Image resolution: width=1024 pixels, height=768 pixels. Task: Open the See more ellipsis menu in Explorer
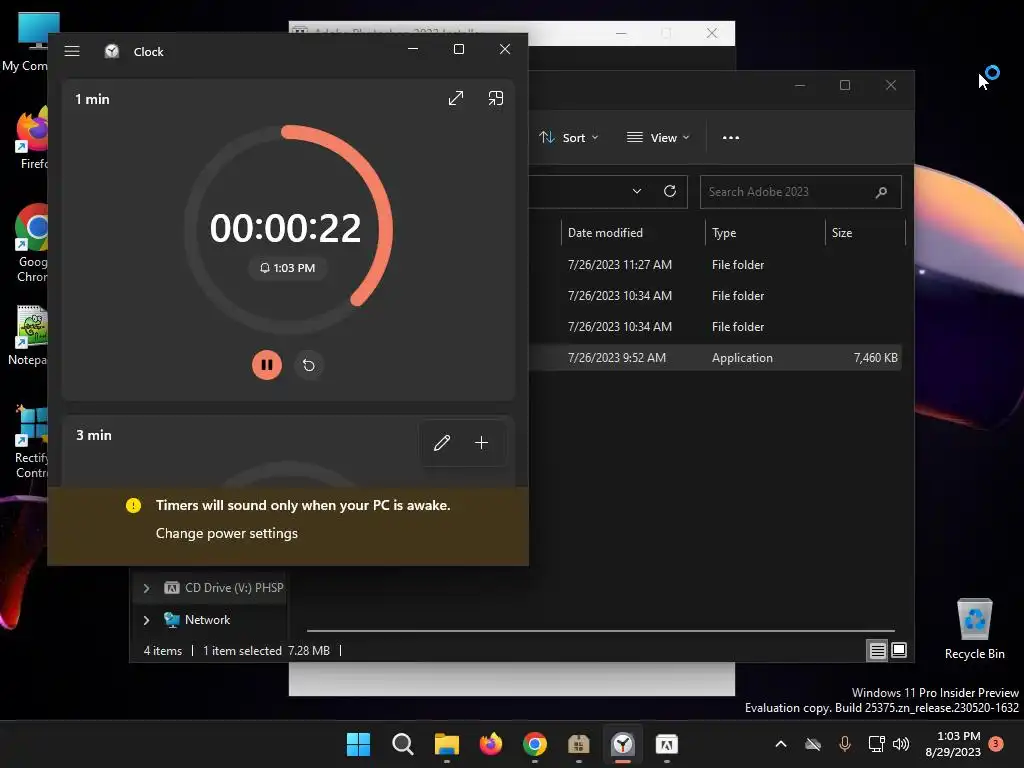[731, 138]
